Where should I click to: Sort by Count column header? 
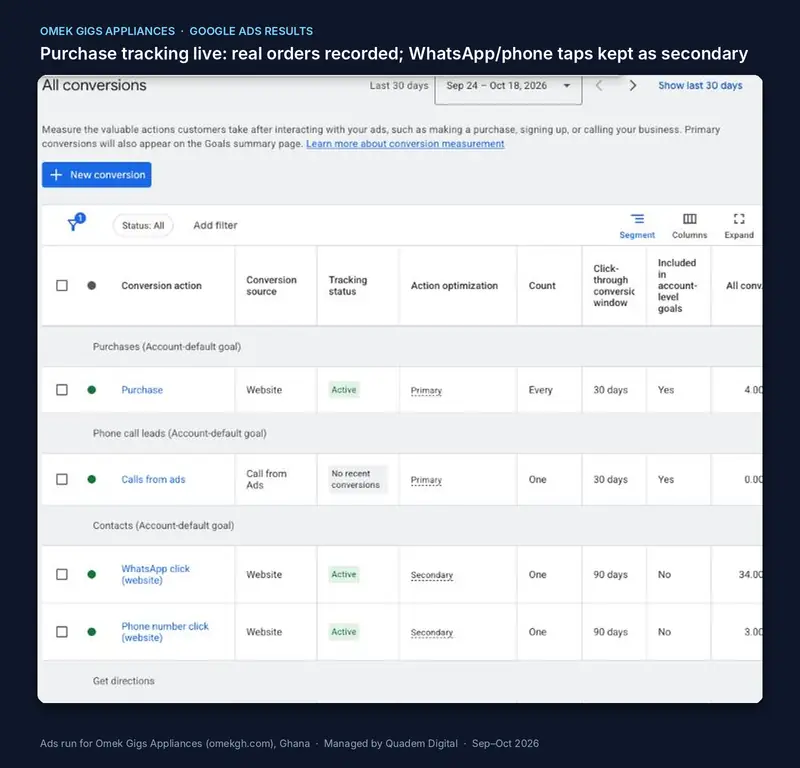click(542, 286)
